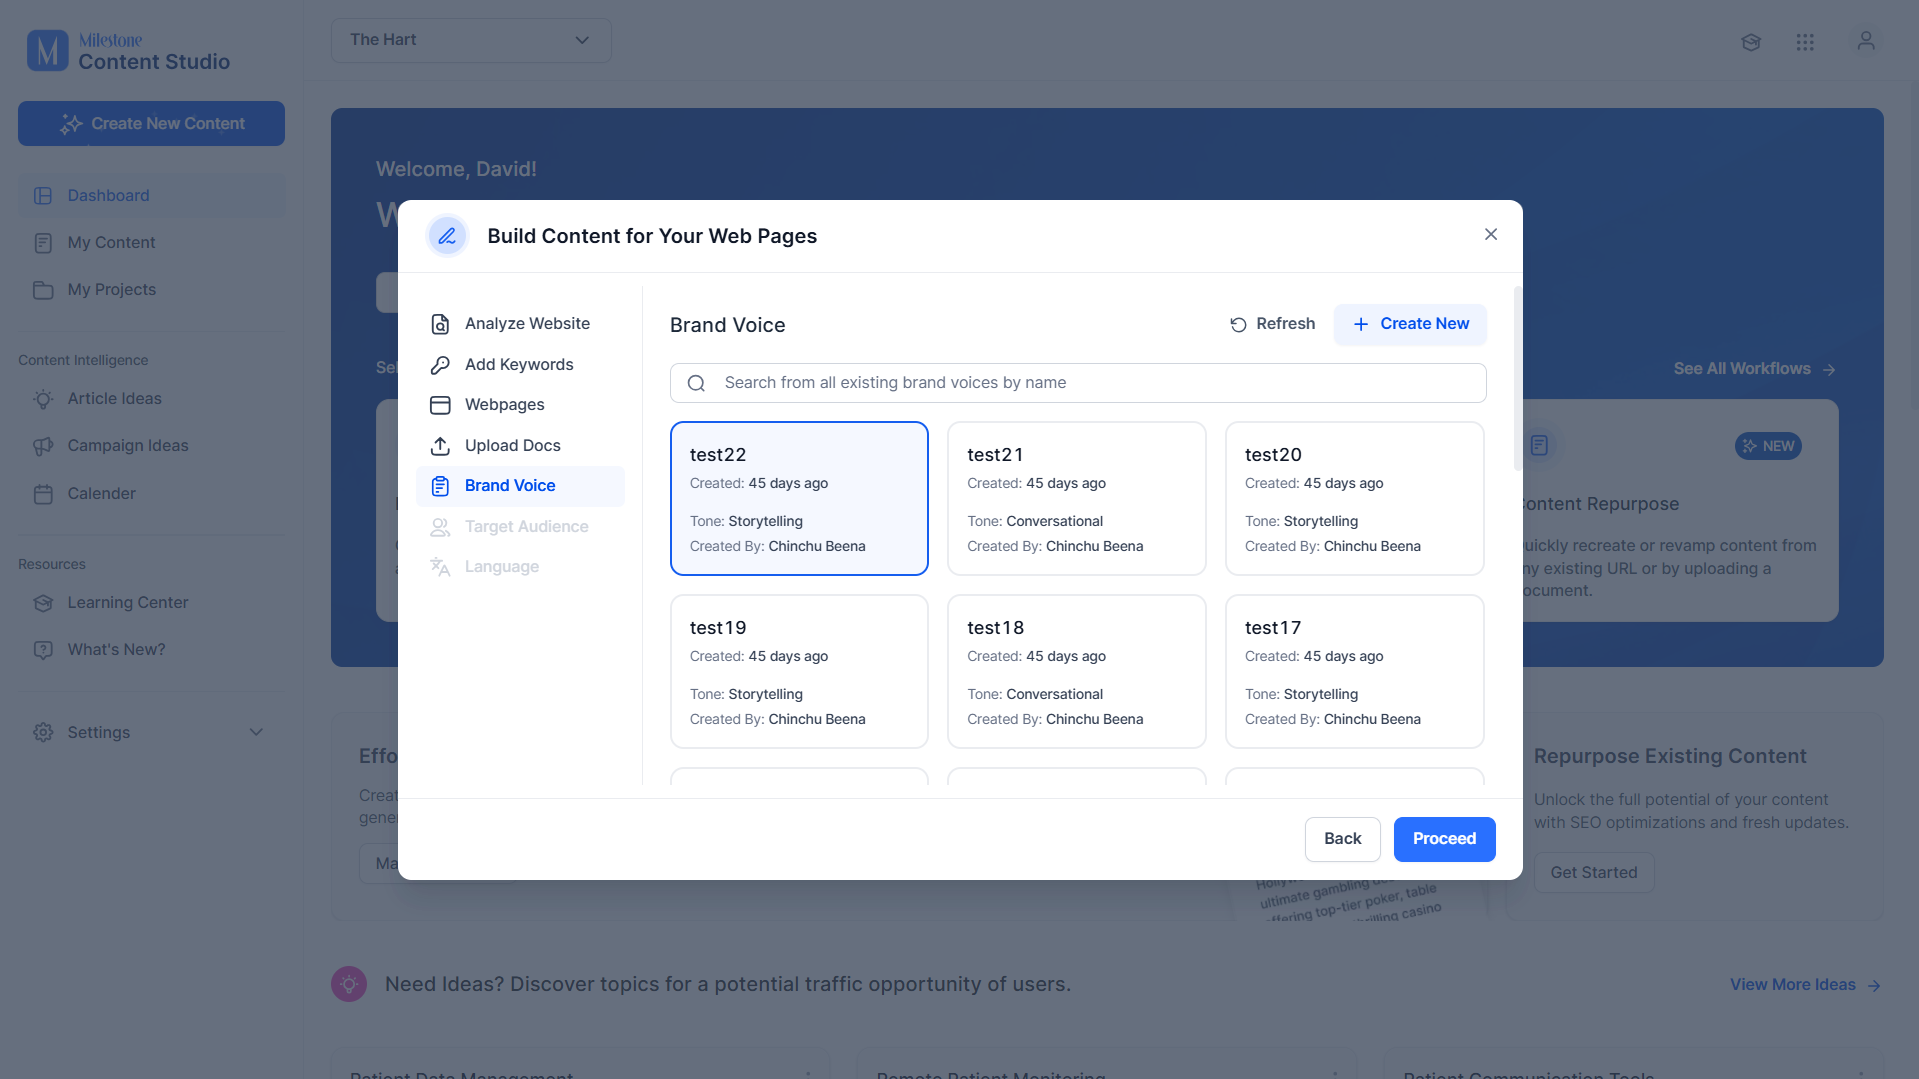Viewport: 1919px width, 1079px height.
Task: Click the NEW badge on Content Repurpose
Action: (1768, 446)
